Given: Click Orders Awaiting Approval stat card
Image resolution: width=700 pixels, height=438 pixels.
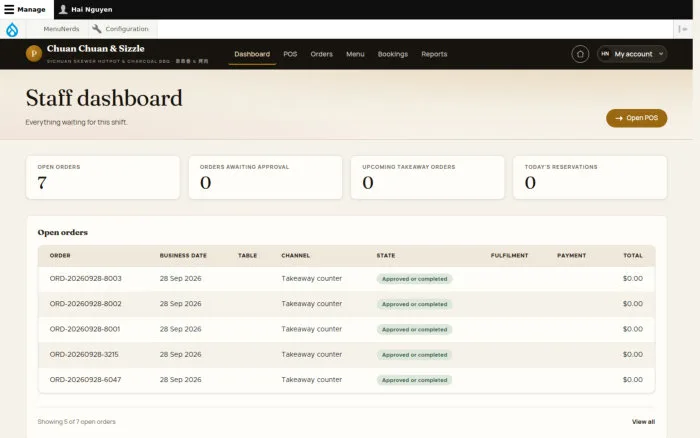Looking at the screenshot, I should pos(266,178).
